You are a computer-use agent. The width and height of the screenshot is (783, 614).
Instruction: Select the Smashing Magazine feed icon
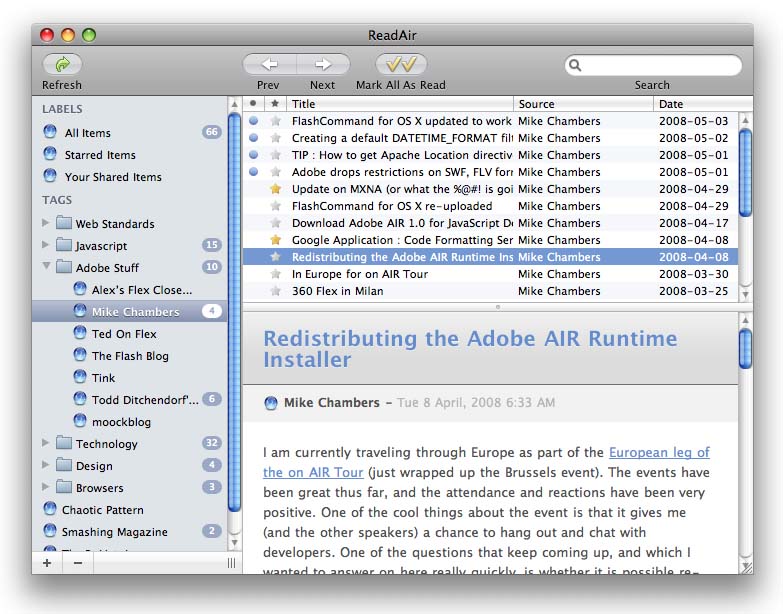tap(49, 531)
